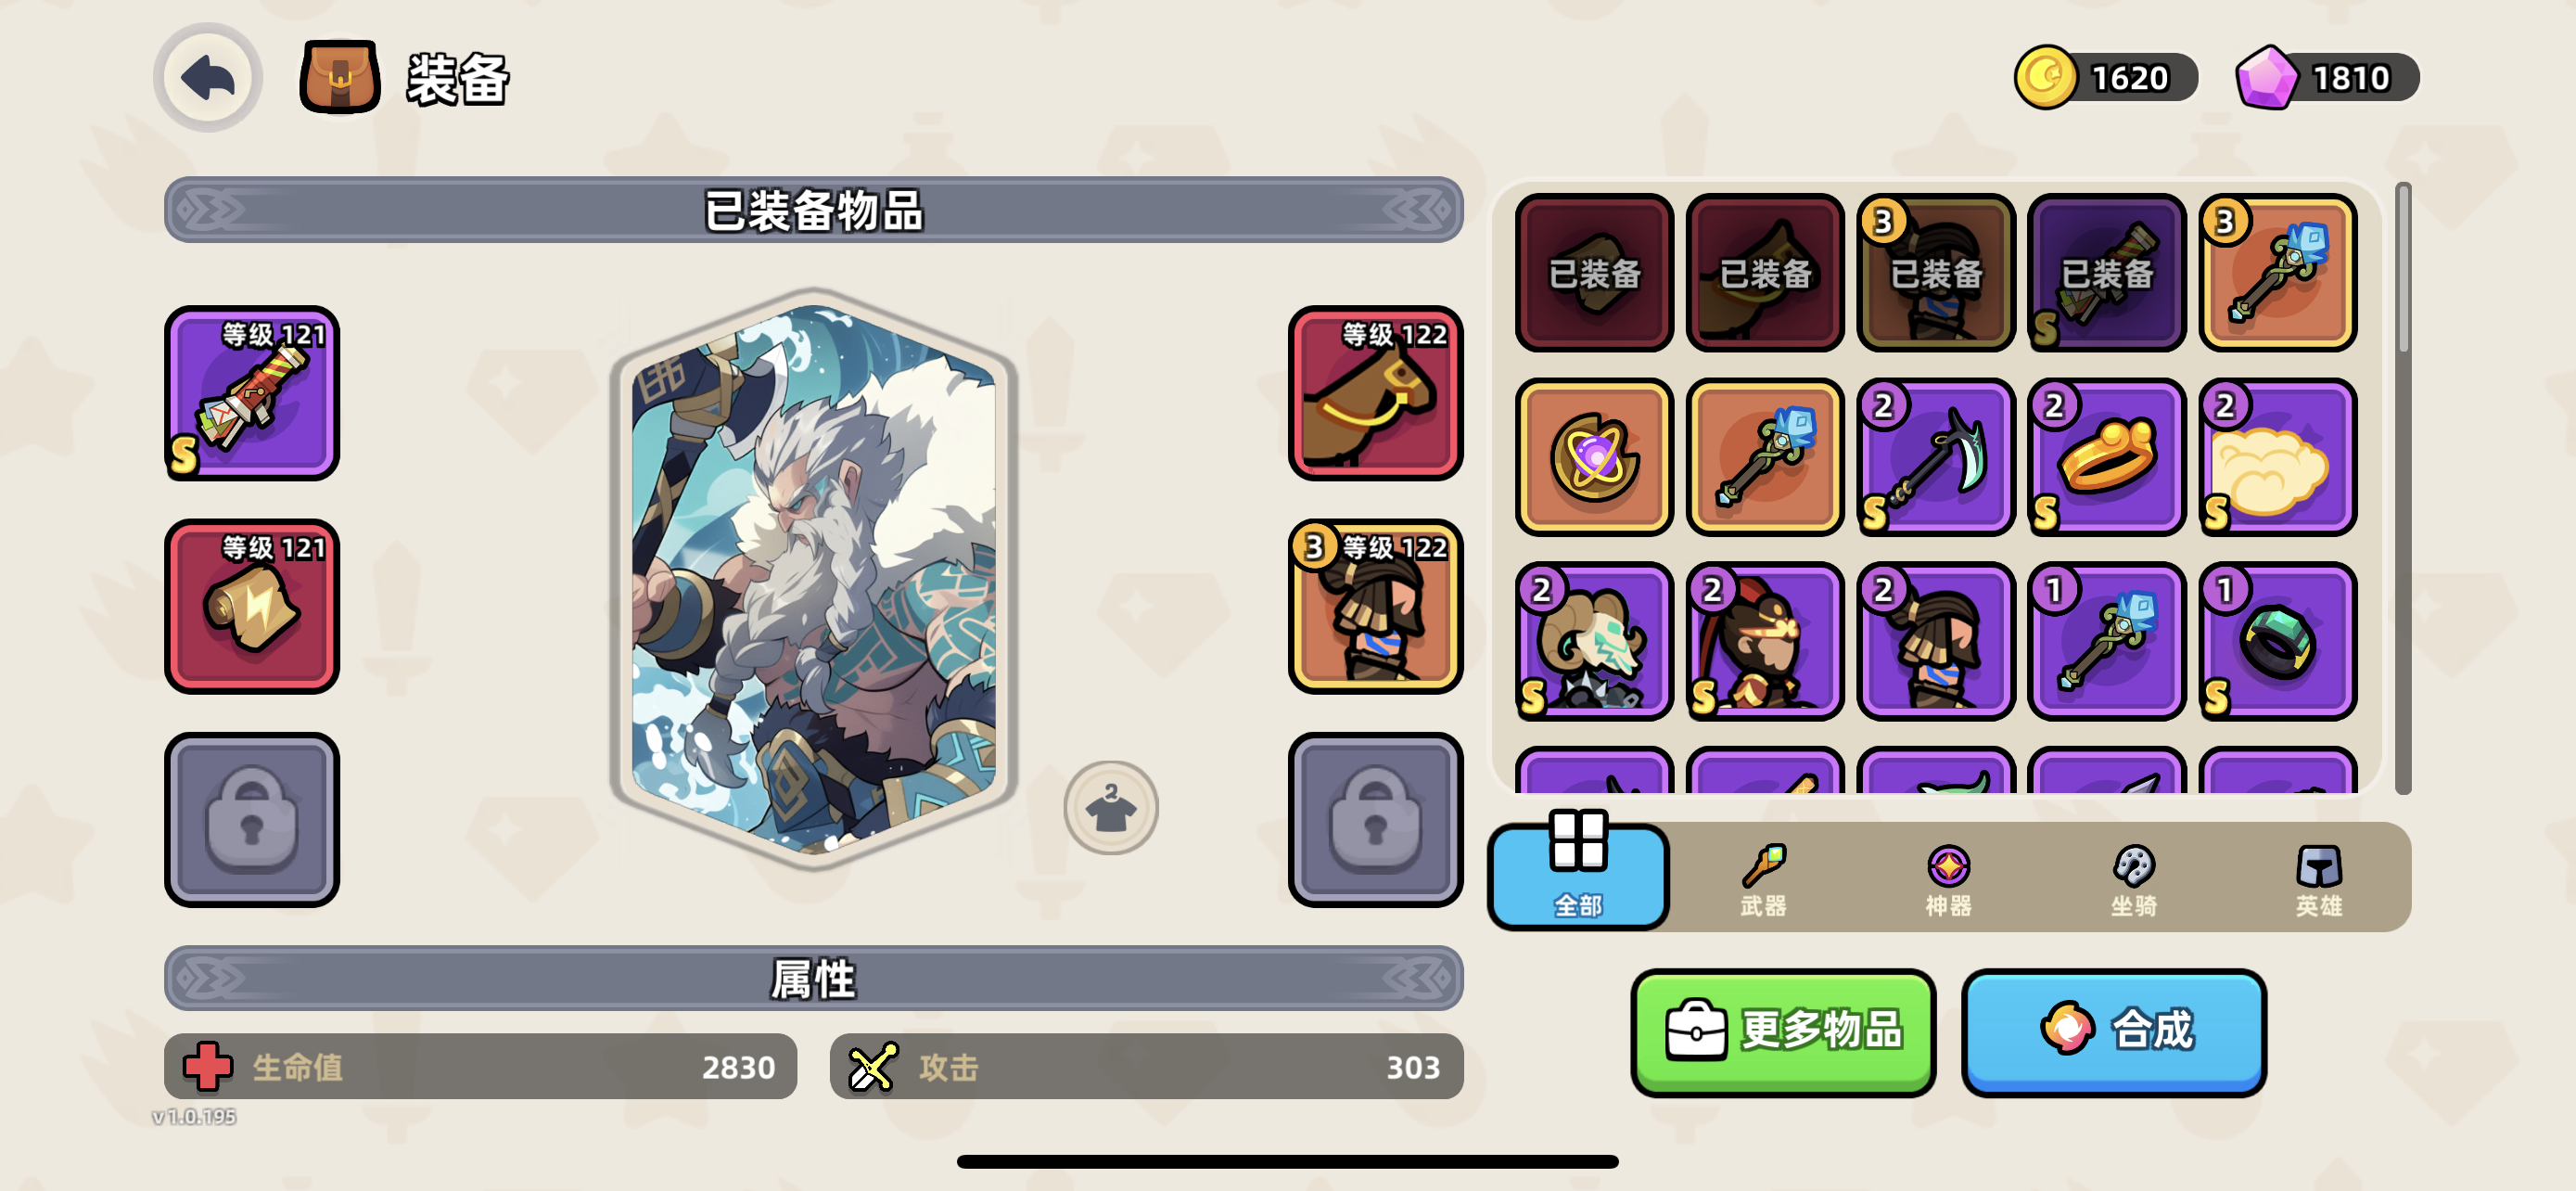Viewport: 2576px width, 1191px height.
Task: Choose the purple scythe weapon item
Action: point(1935,457)
